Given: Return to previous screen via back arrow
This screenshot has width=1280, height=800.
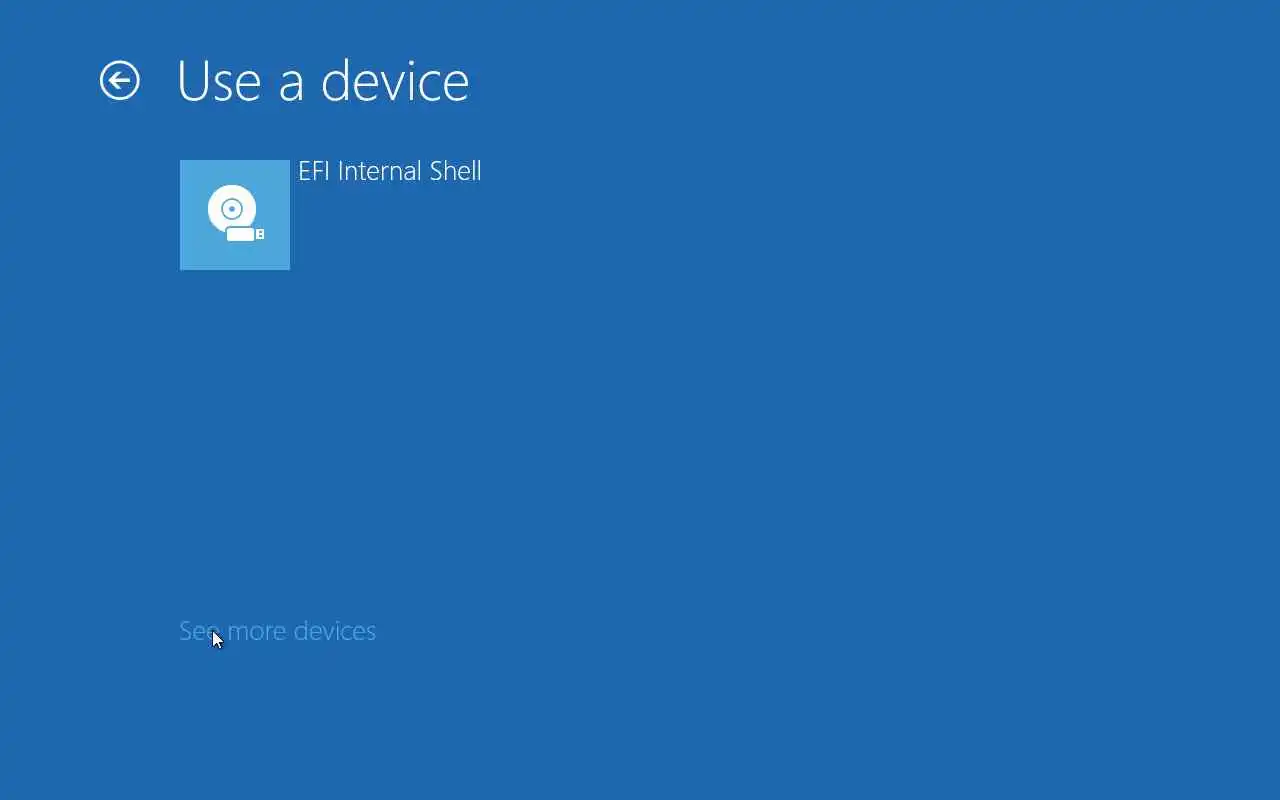Looking at the screenshot, I should [120, 81].
